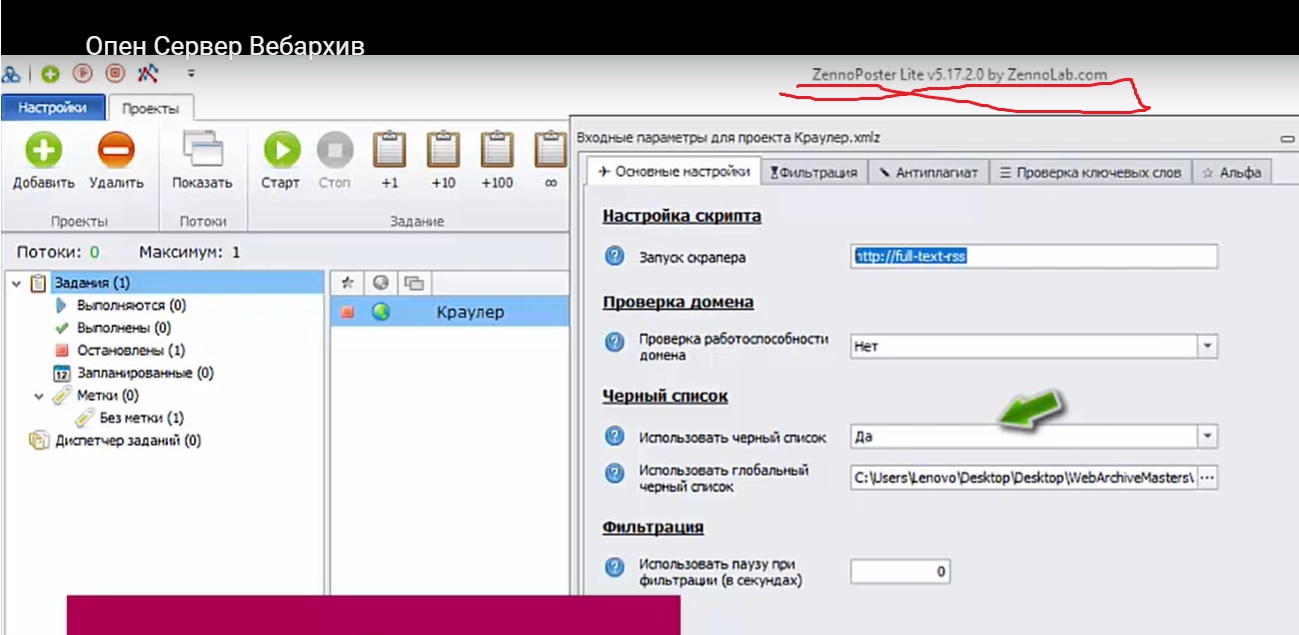1299x635 pixels.
Task: Collapse the Задания tree node
Action: pos(16,284)
